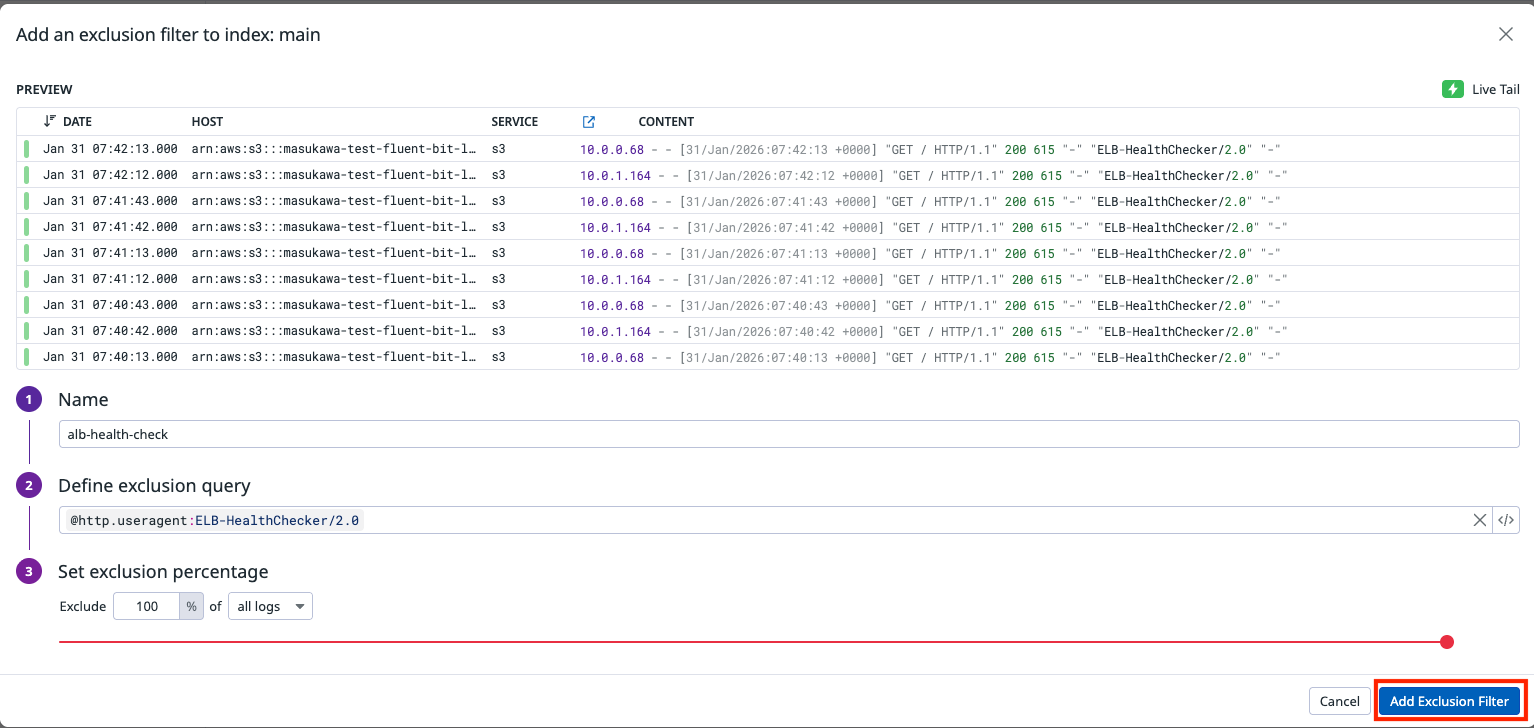Focus the Name field containing alb-health-check
Screen dimensions: 1534x728
(x=788, y=434)
